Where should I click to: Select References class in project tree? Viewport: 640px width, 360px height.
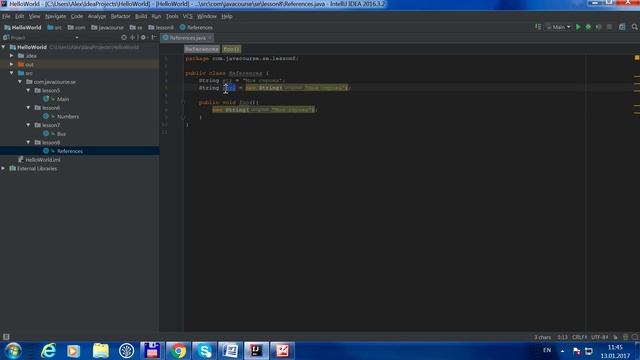[69, 151]
